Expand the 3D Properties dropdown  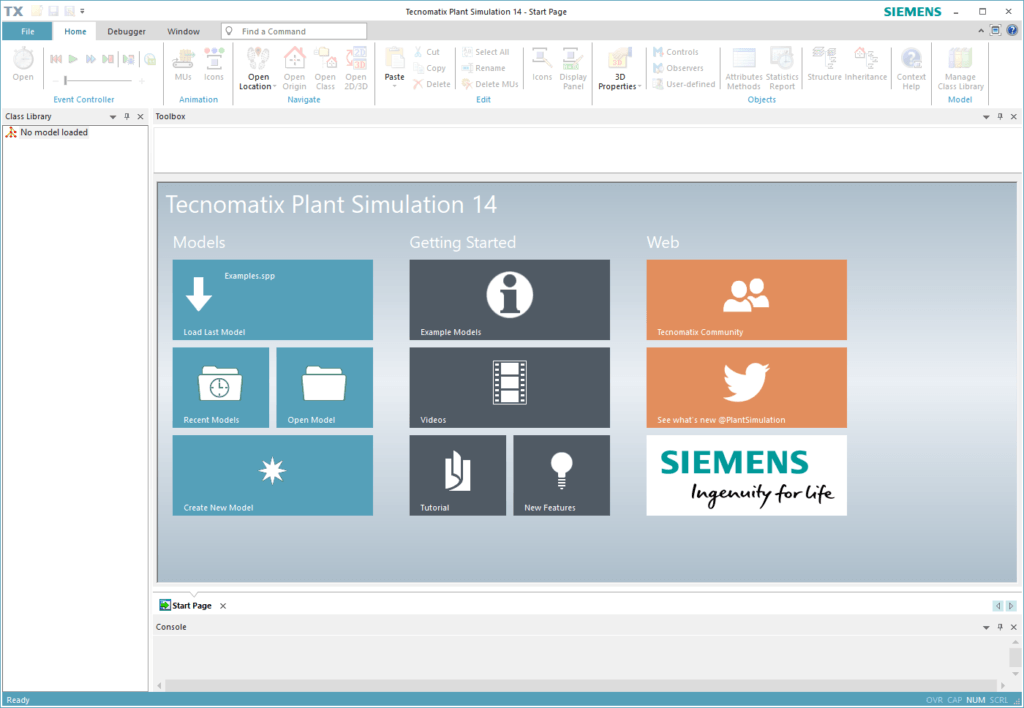[619, 82]
